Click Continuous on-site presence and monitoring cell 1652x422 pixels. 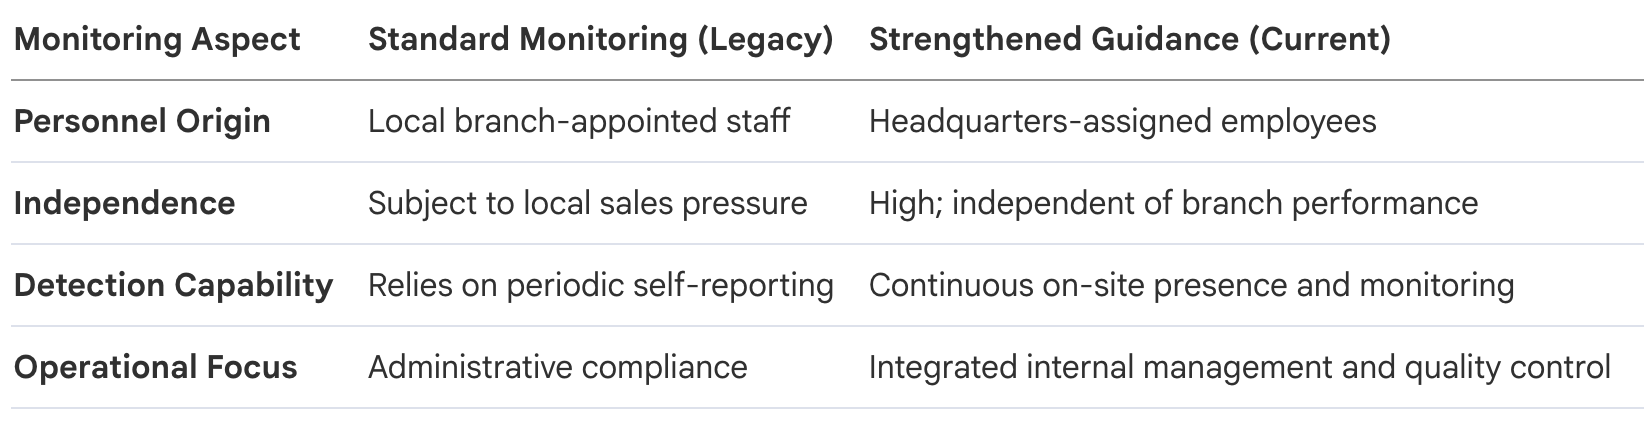click(1191, 285)
